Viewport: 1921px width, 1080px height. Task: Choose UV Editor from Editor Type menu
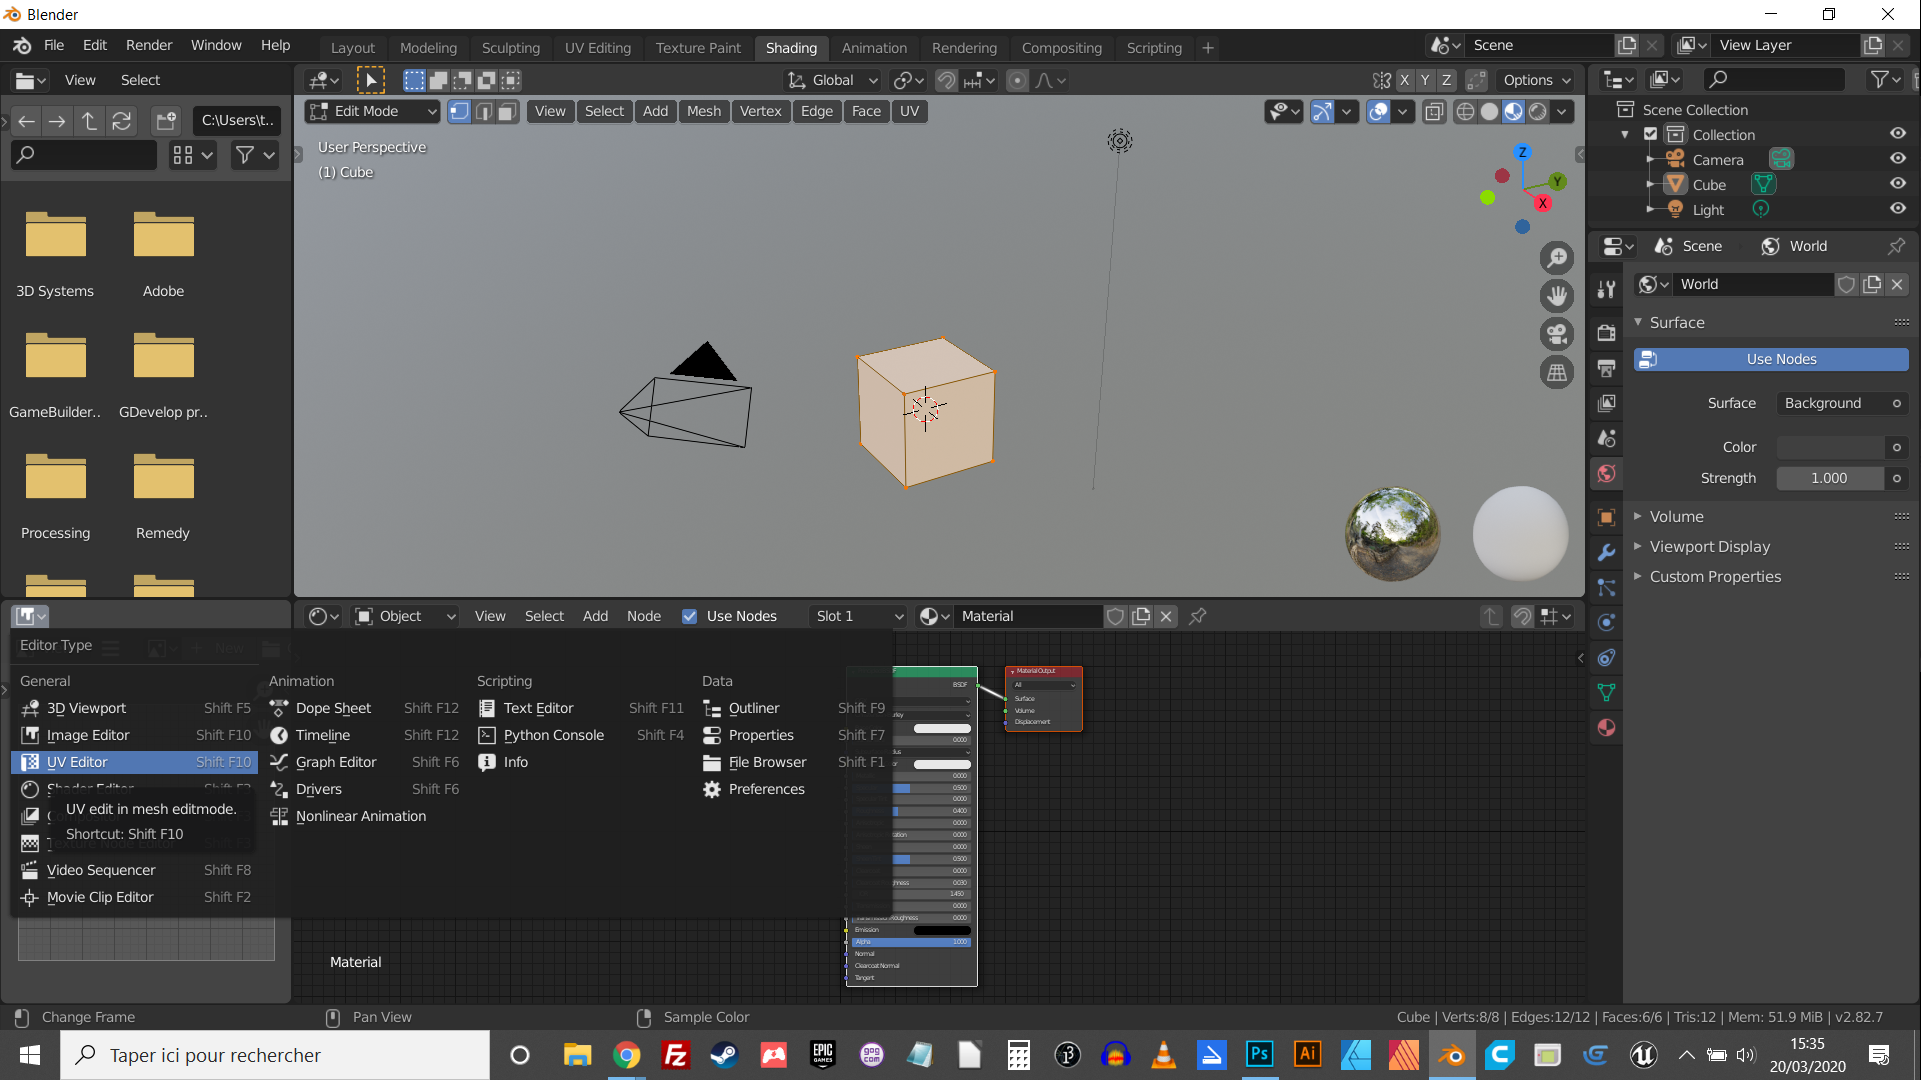coord(77,762)
